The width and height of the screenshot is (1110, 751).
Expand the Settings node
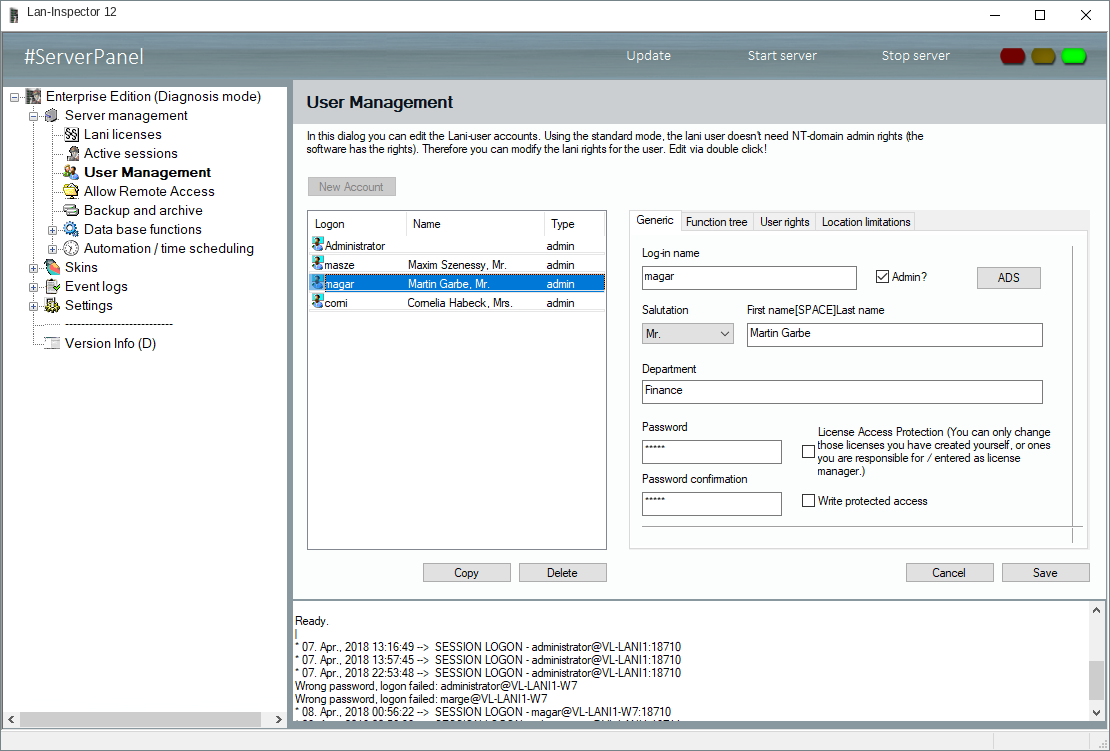click(x=33, y=306)
